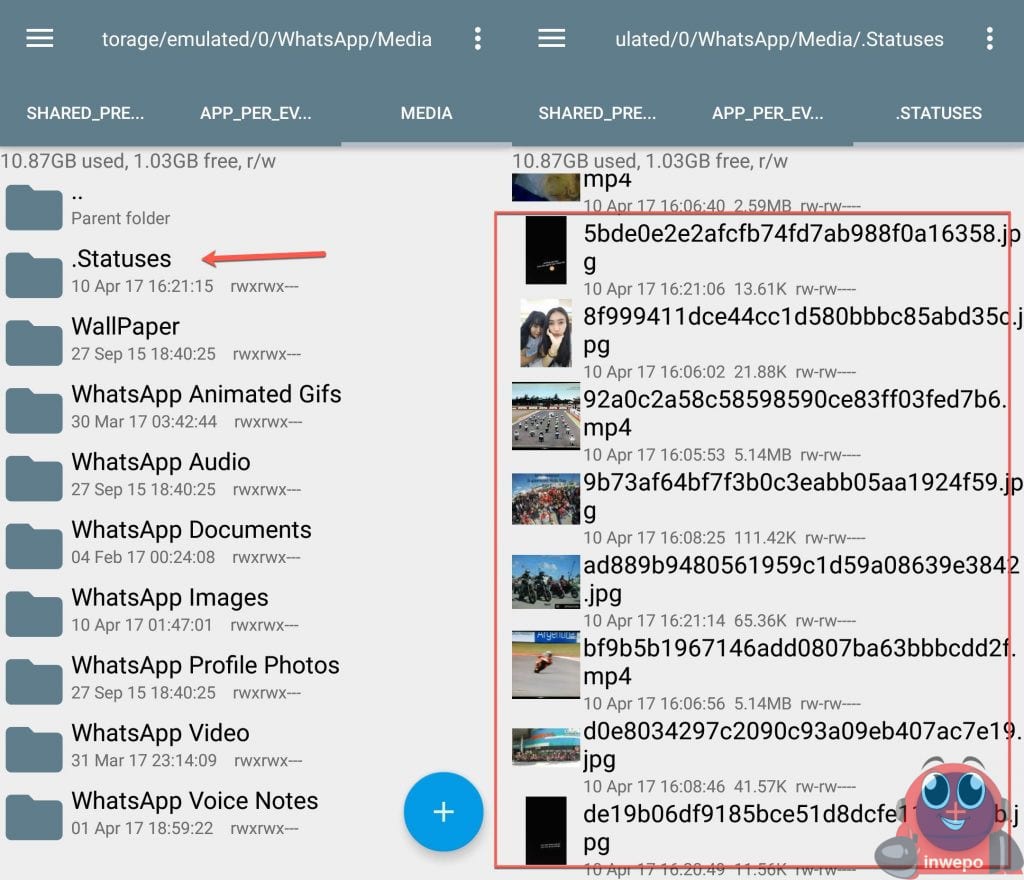Switch to SHARED_PRE... tab in the .Statuses pane

point(597,113)
